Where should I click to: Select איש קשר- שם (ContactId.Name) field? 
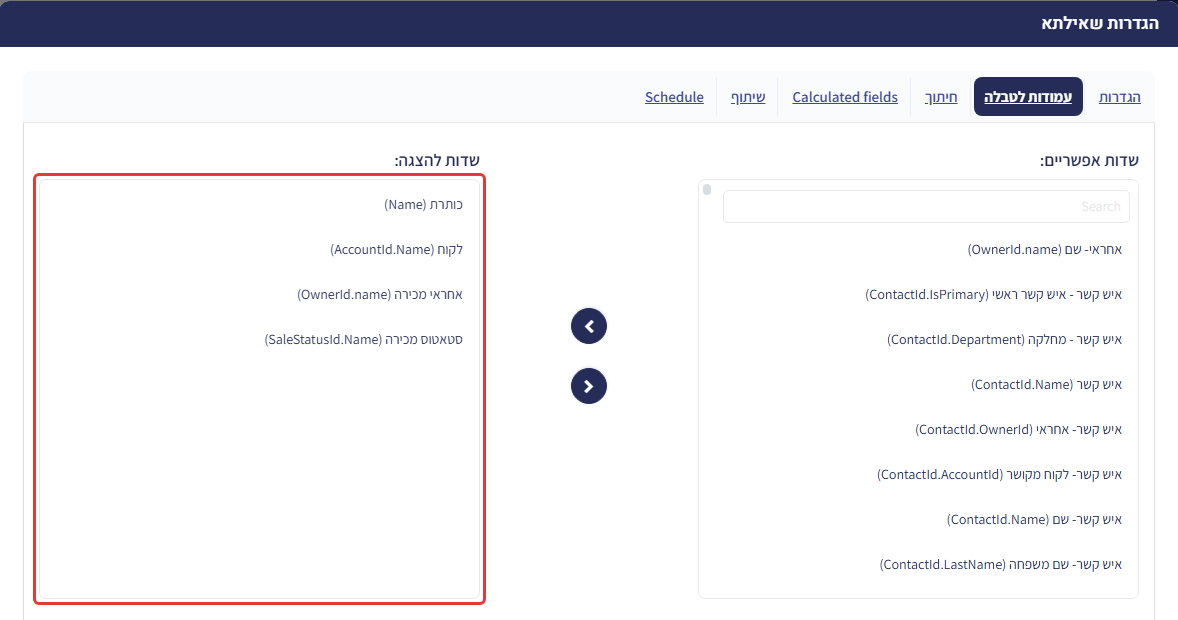(1034, 520)
